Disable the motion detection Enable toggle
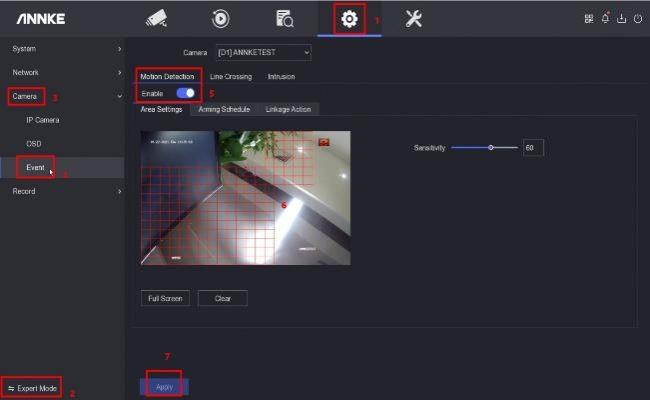 pos(185,93)
